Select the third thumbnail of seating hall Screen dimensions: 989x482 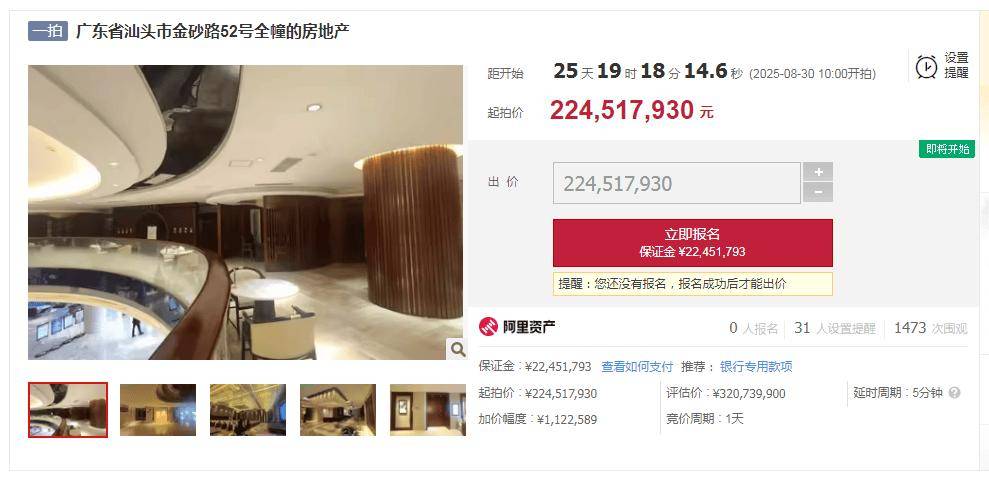[x=248, y=409]
